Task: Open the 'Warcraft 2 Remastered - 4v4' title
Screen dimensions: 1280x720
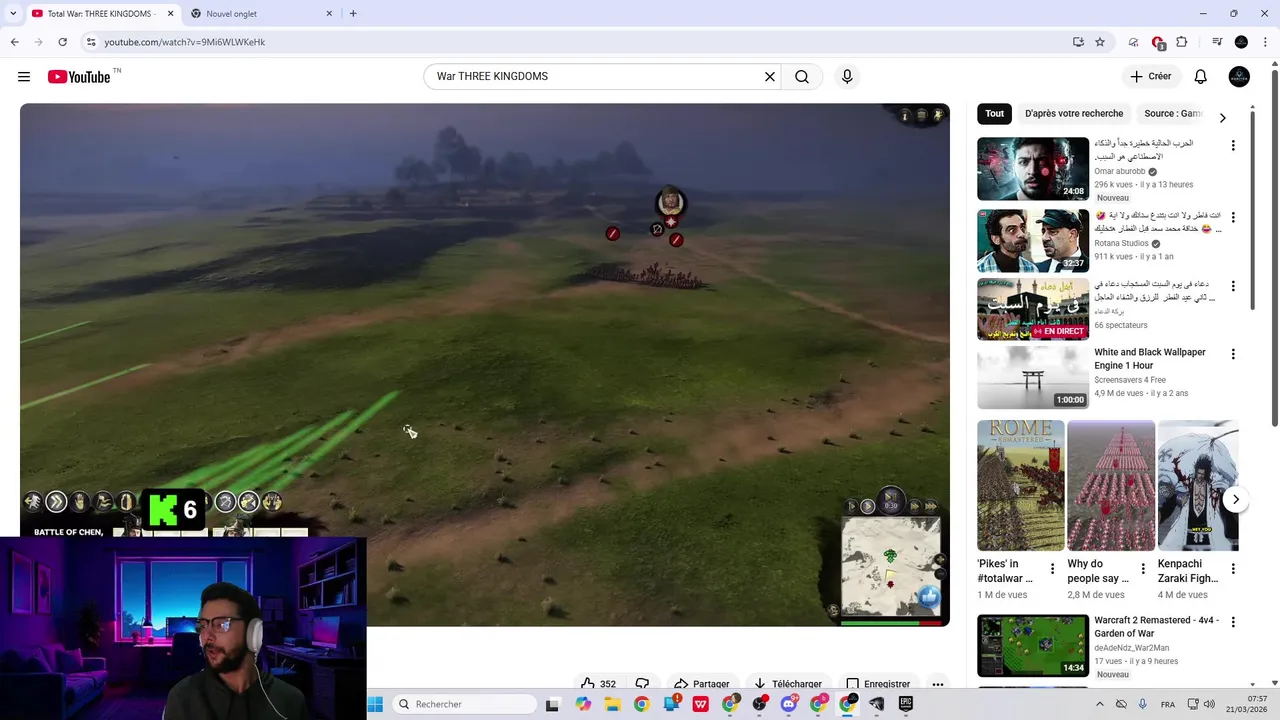Action: tap(1156, 627)
